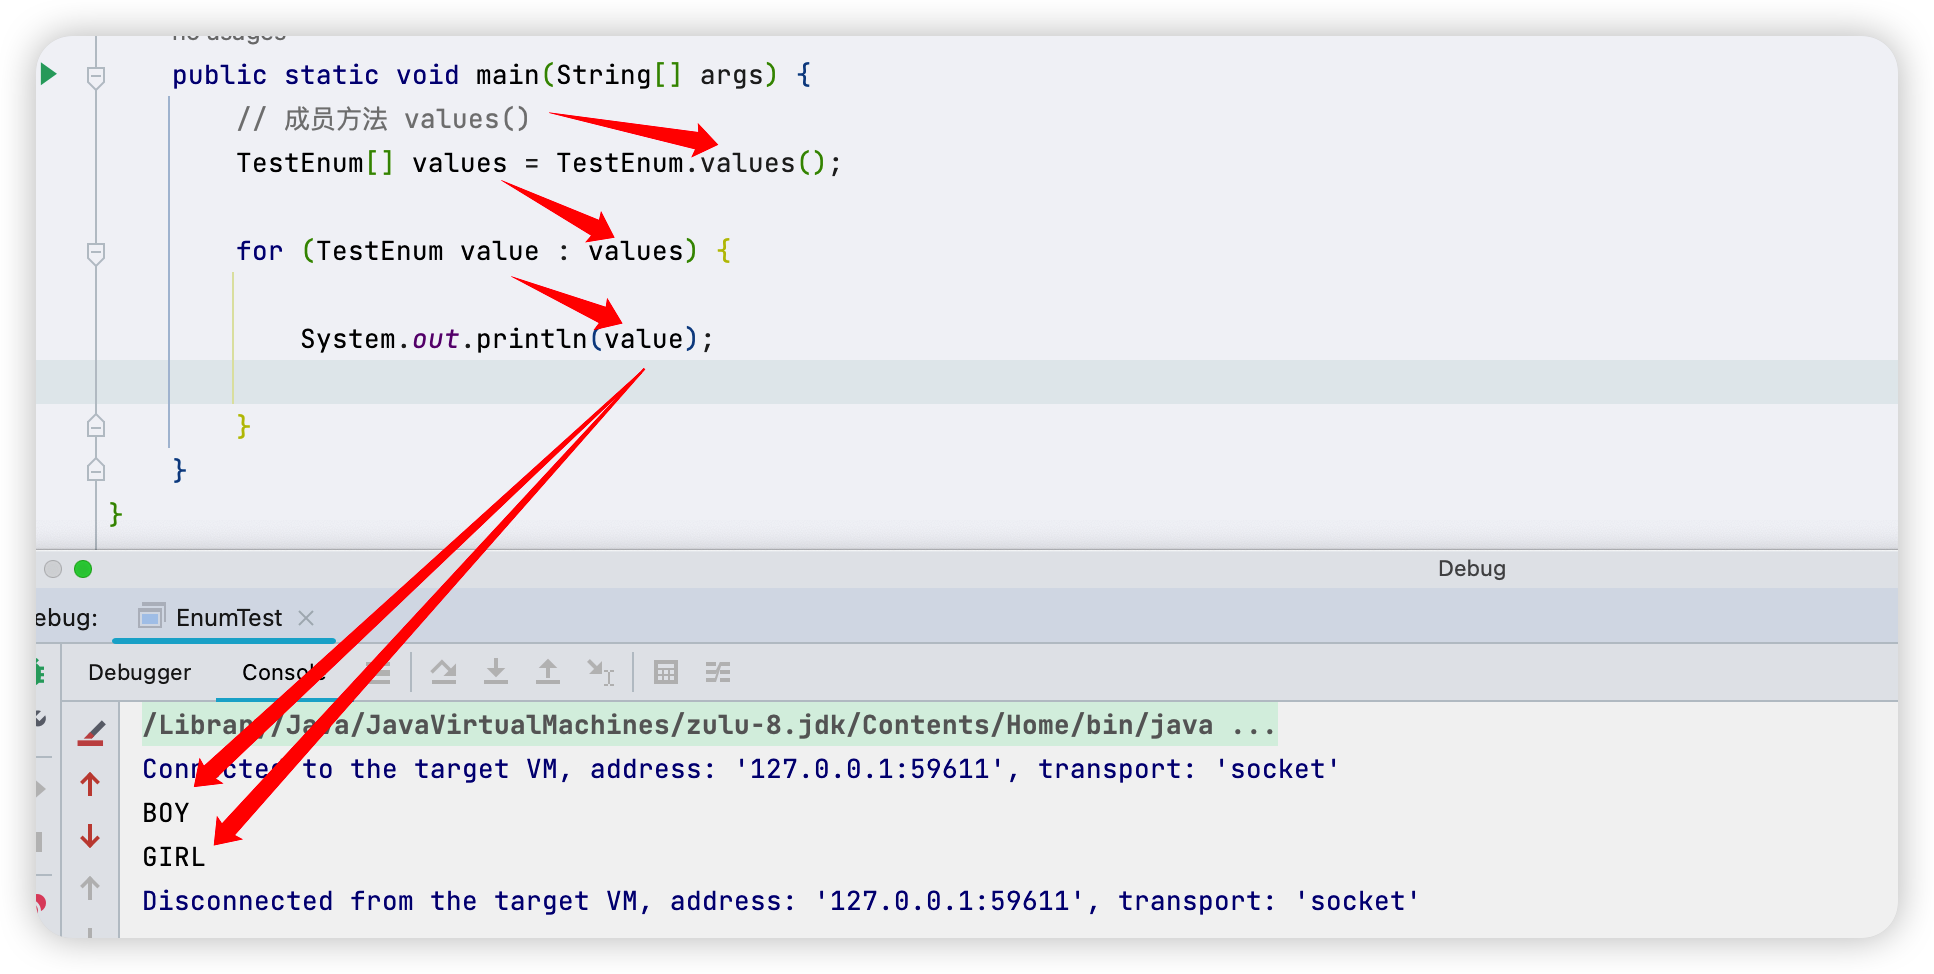Click 'Disconnected from the target VM' line

[780, 901]
